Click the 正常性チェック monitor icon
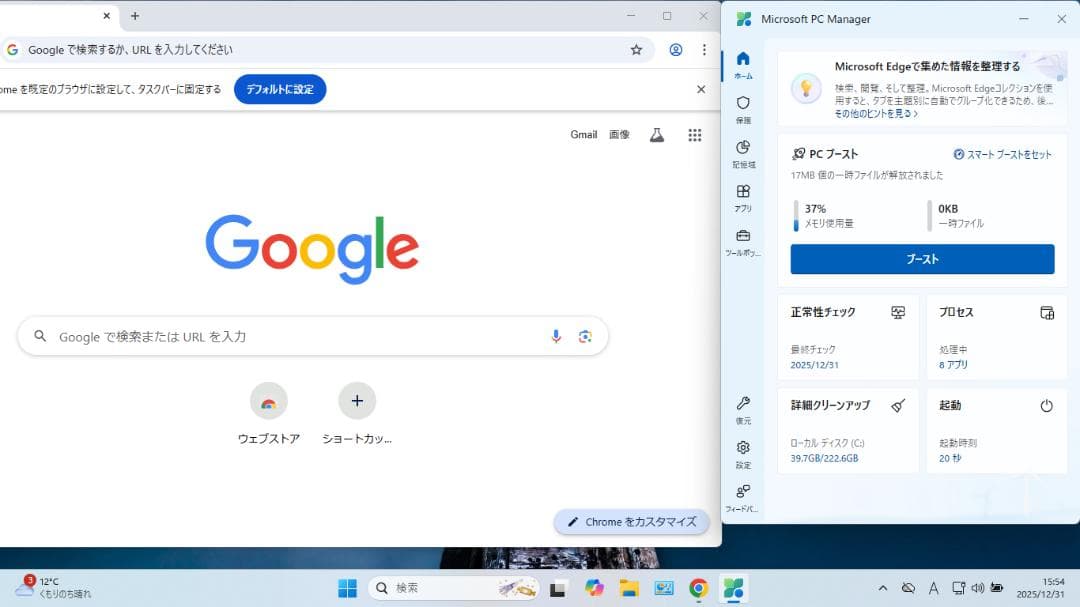The image size is (1080, 607). [896, 312]
